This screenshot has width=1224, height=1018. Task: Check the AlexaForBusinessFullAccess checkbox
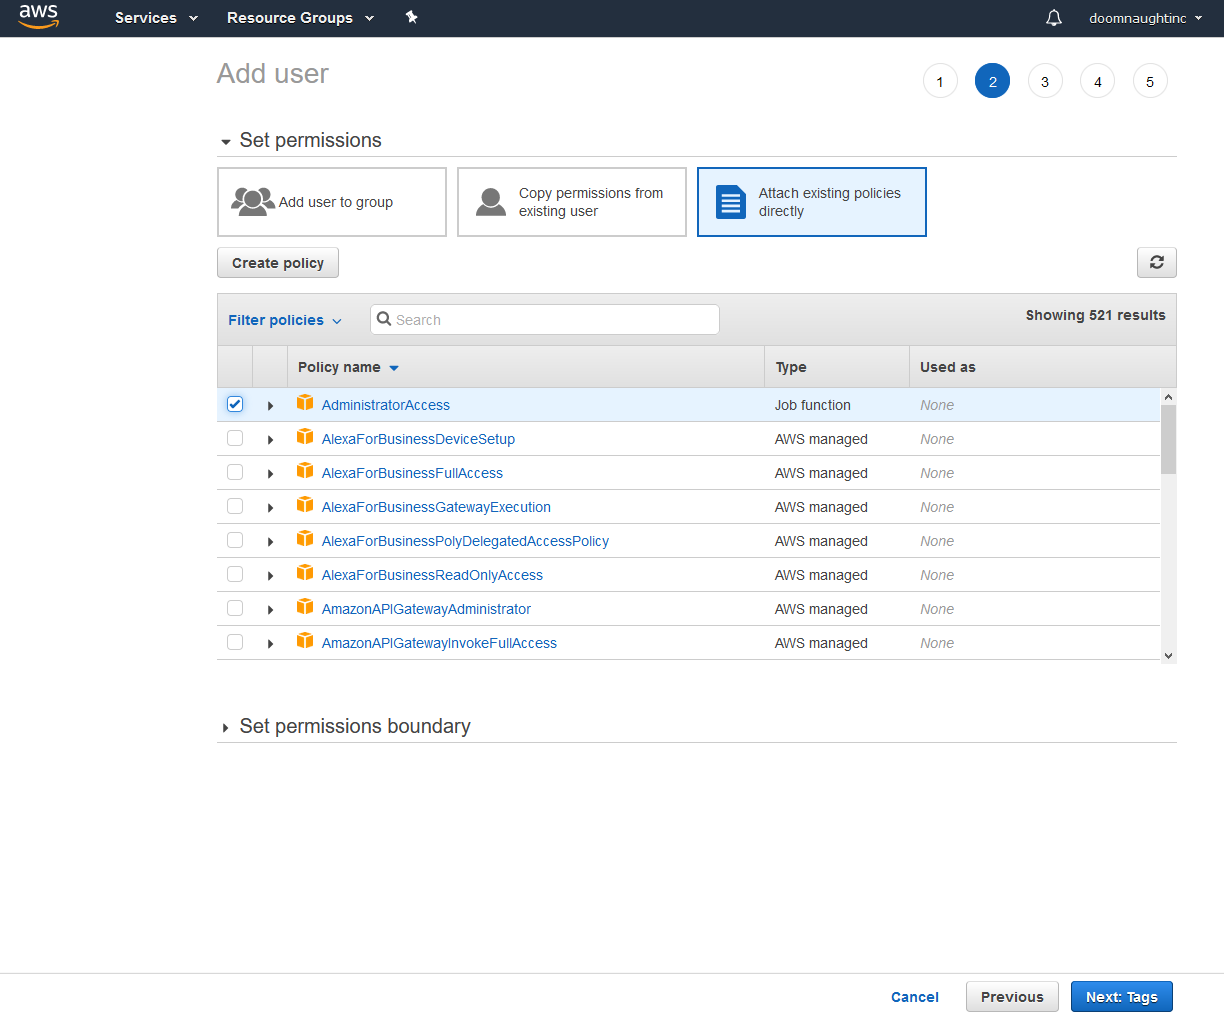point(235,472)
